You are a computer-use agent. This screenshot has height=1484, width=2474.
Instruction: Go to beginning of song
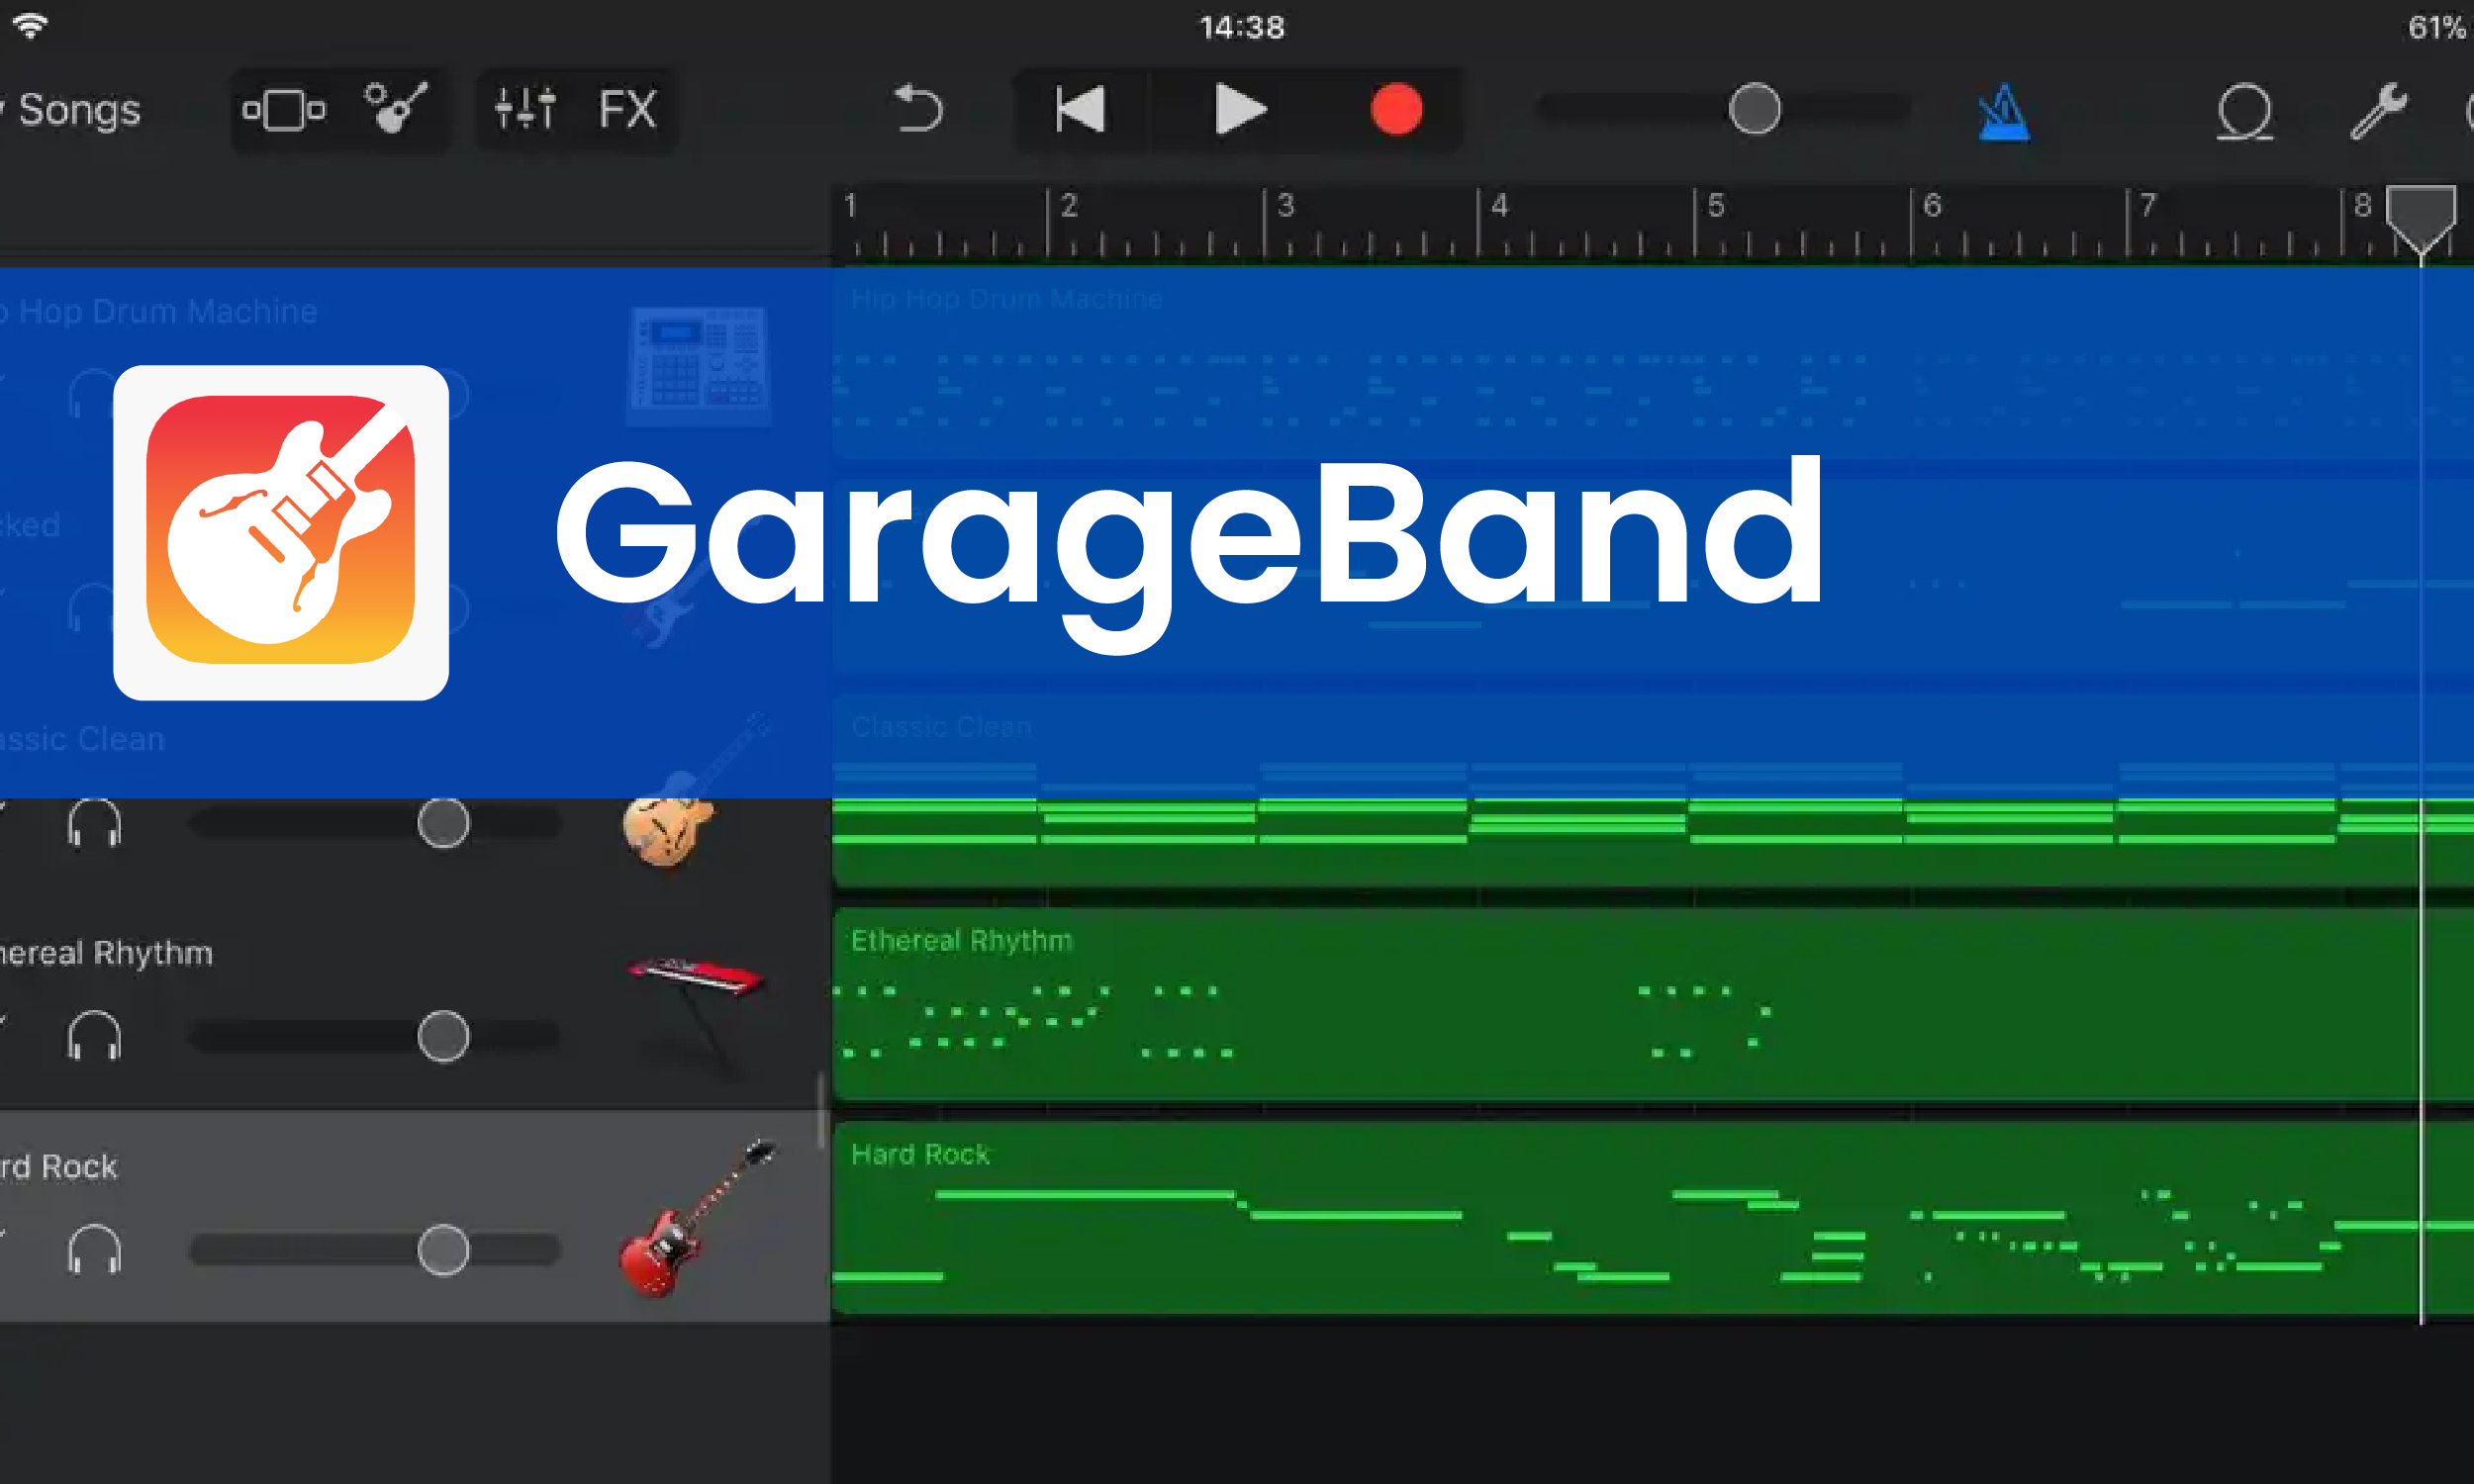point(1081,109)
